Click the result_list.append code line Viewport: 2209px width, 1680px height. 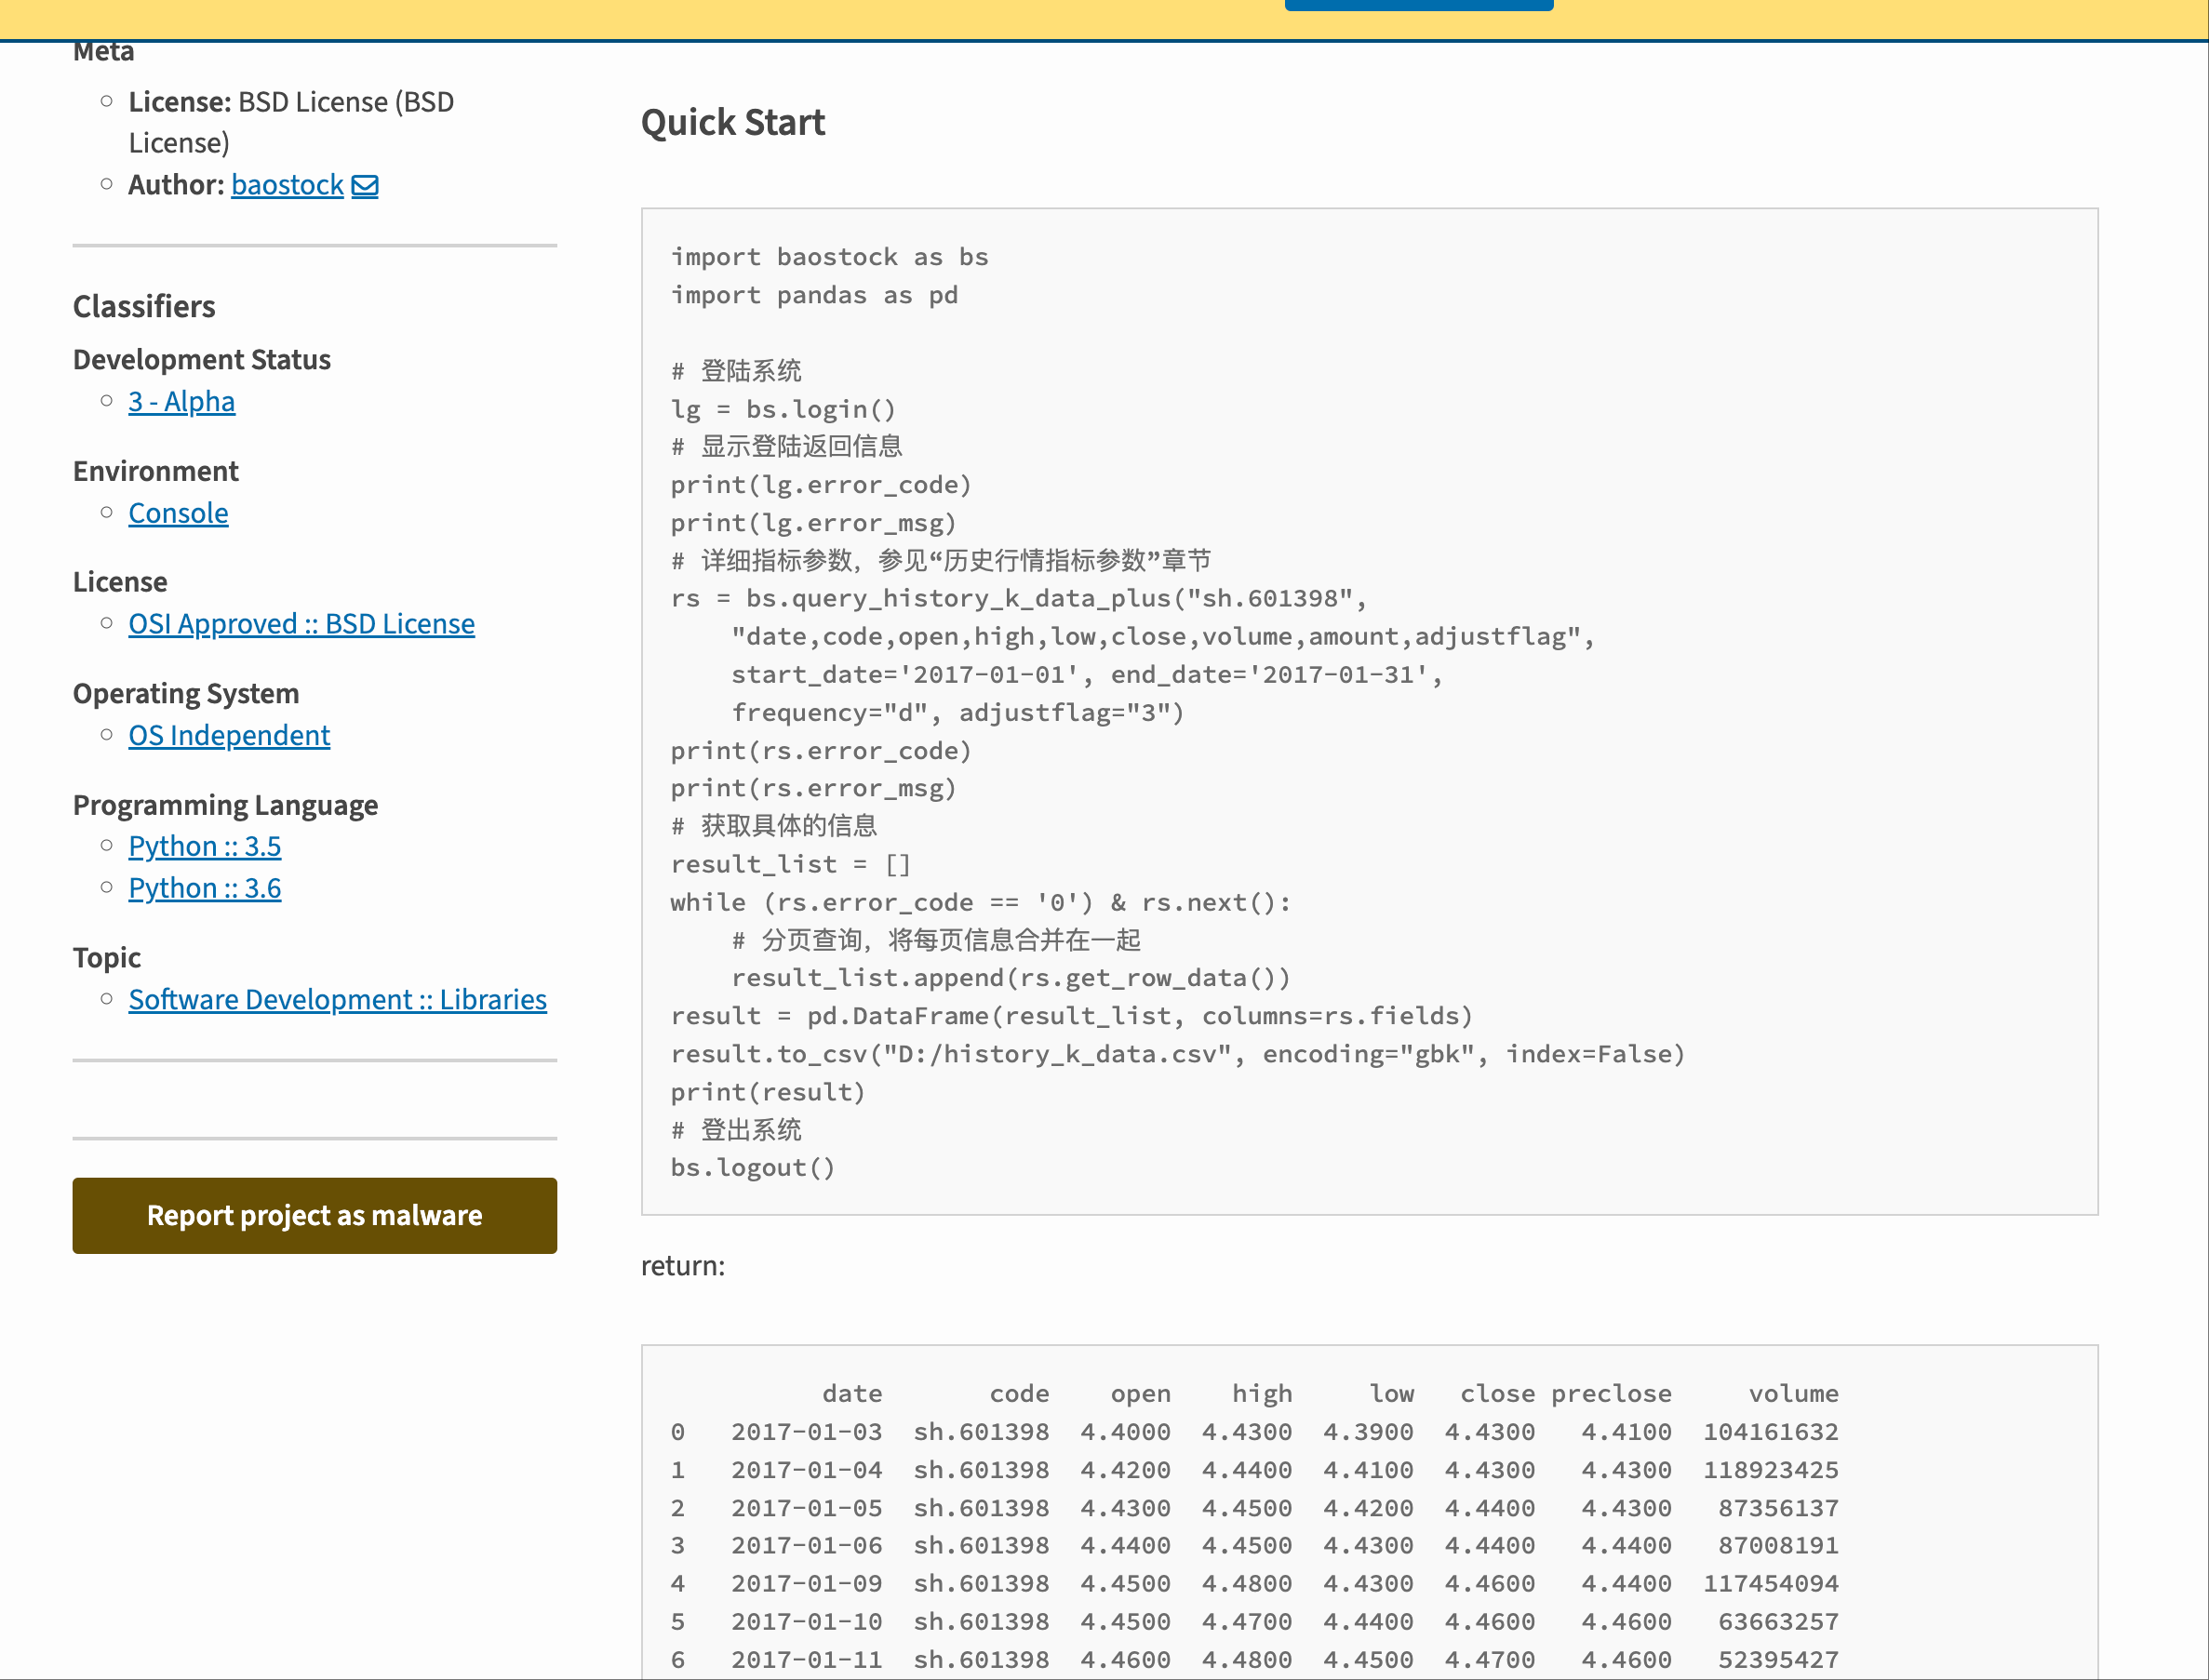[x=1011, y=978]
